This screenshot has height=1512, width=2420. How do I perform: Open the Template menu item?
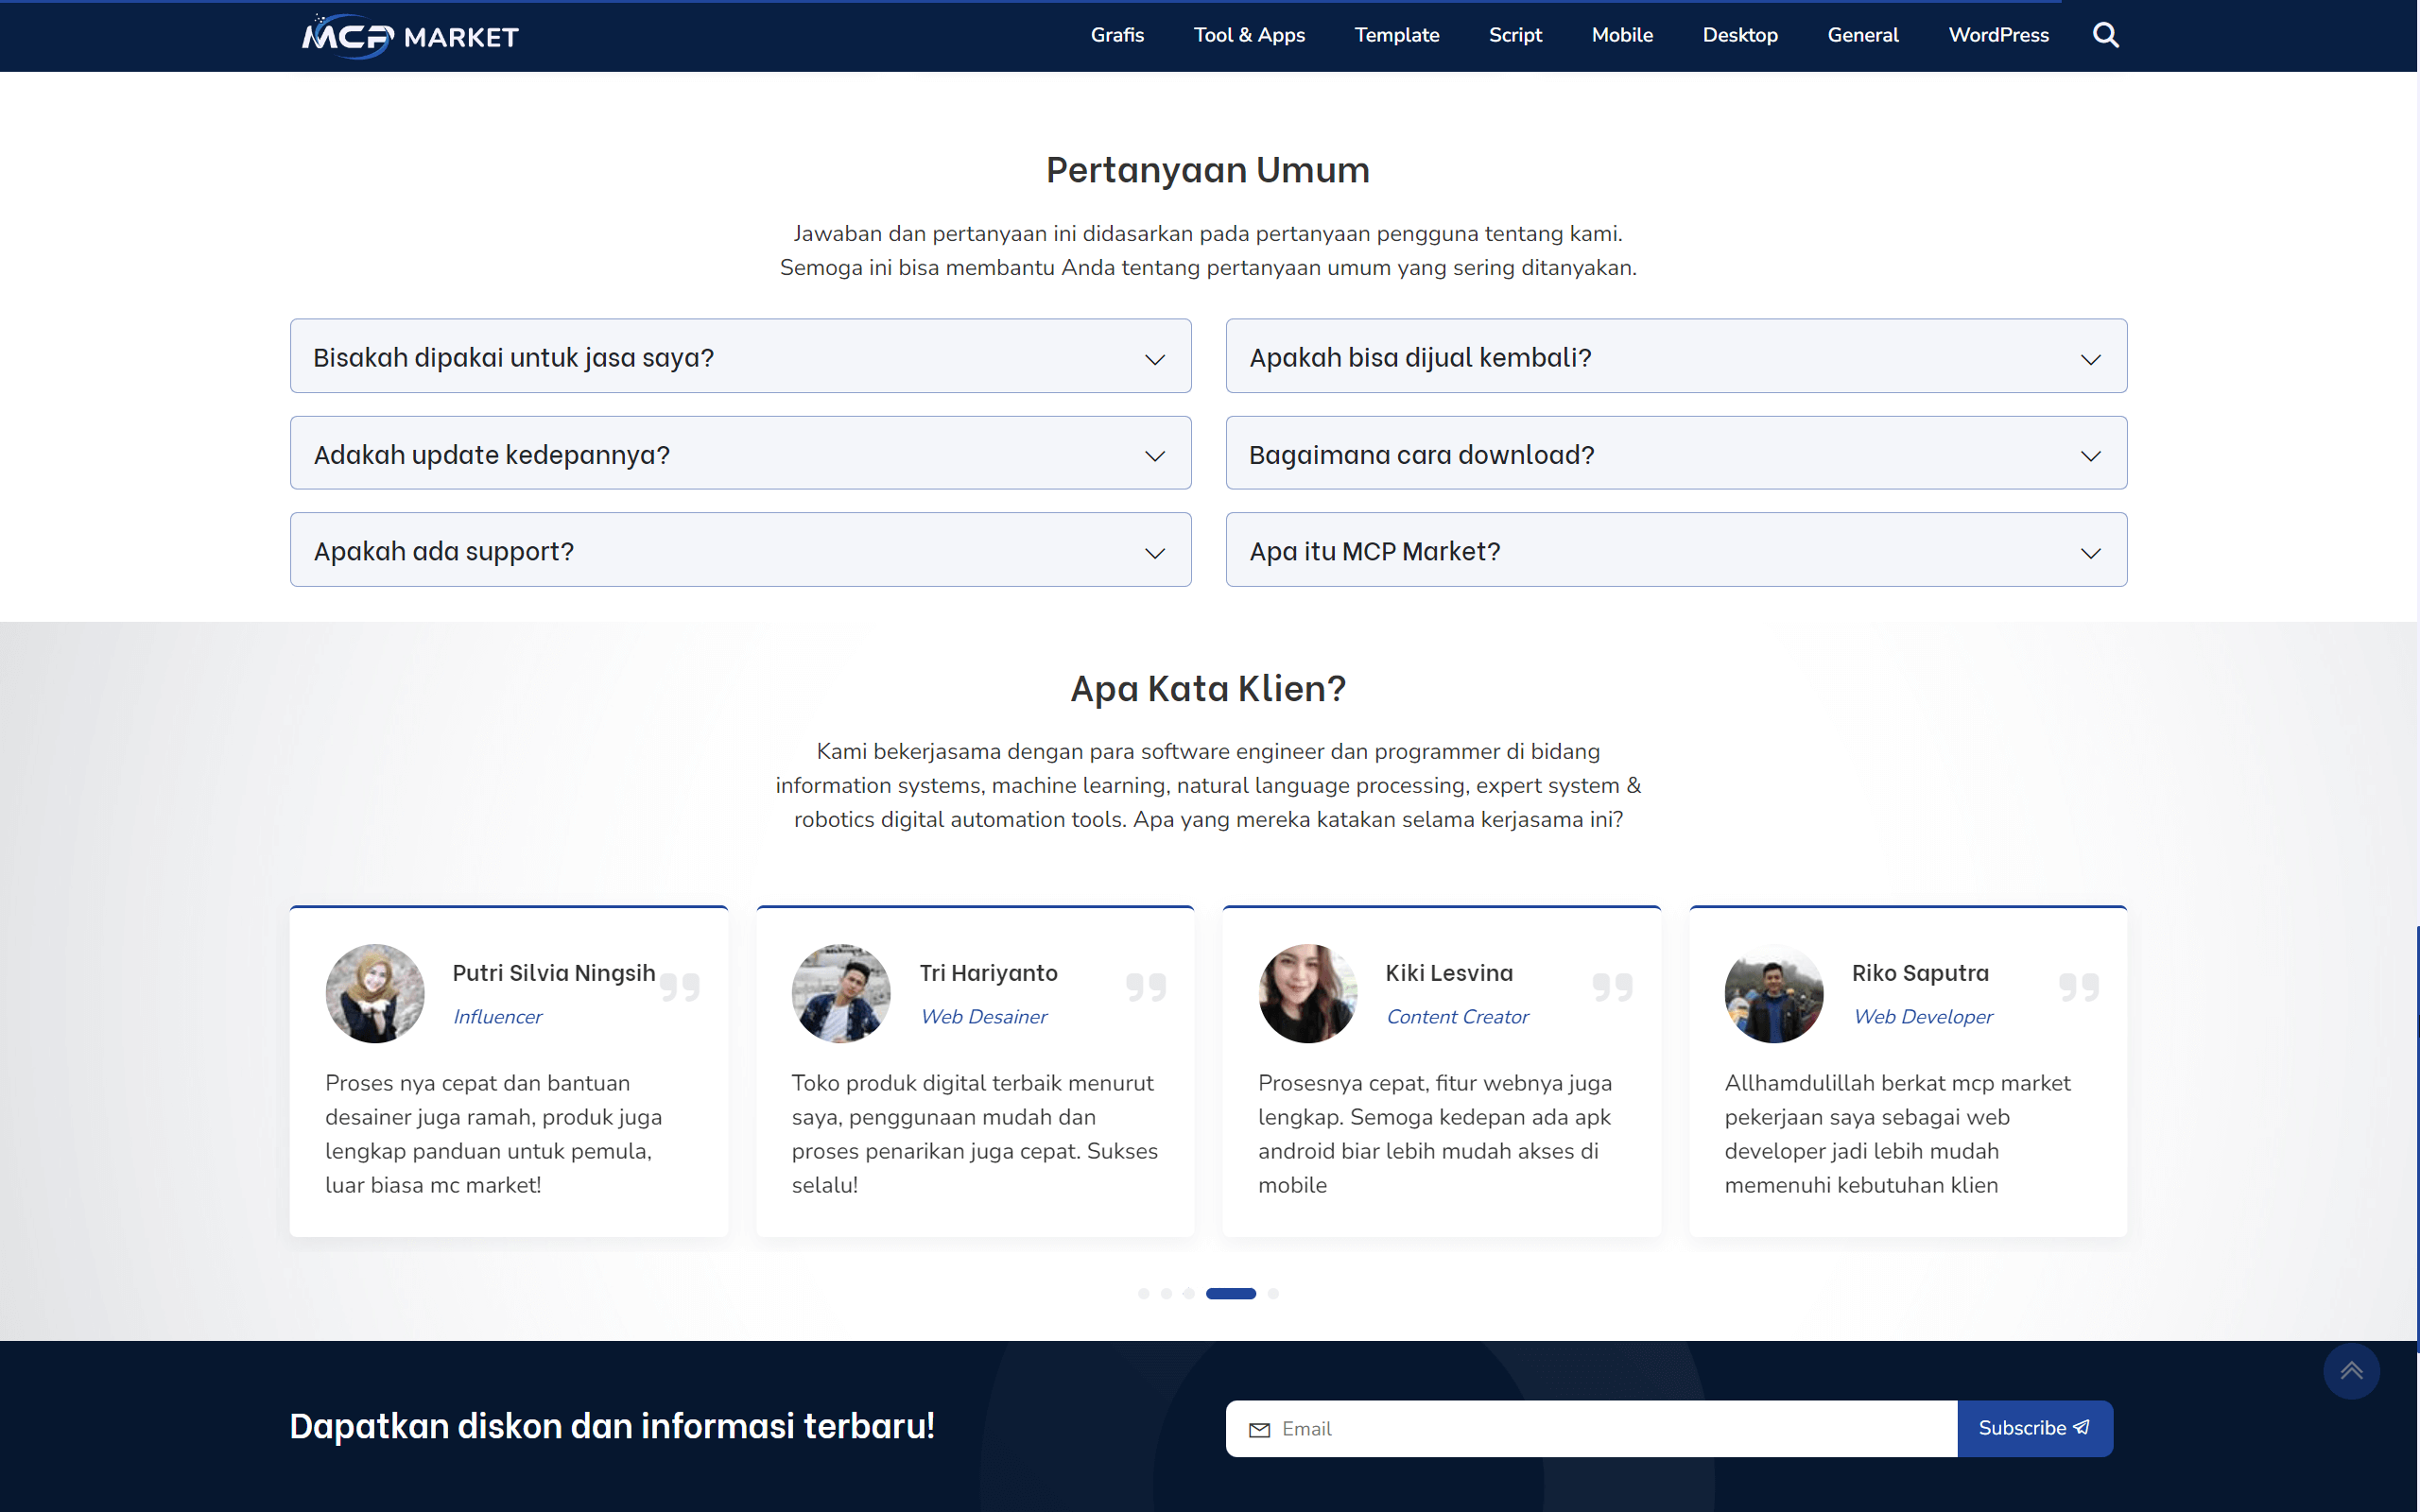click(x=1396, y=35)
